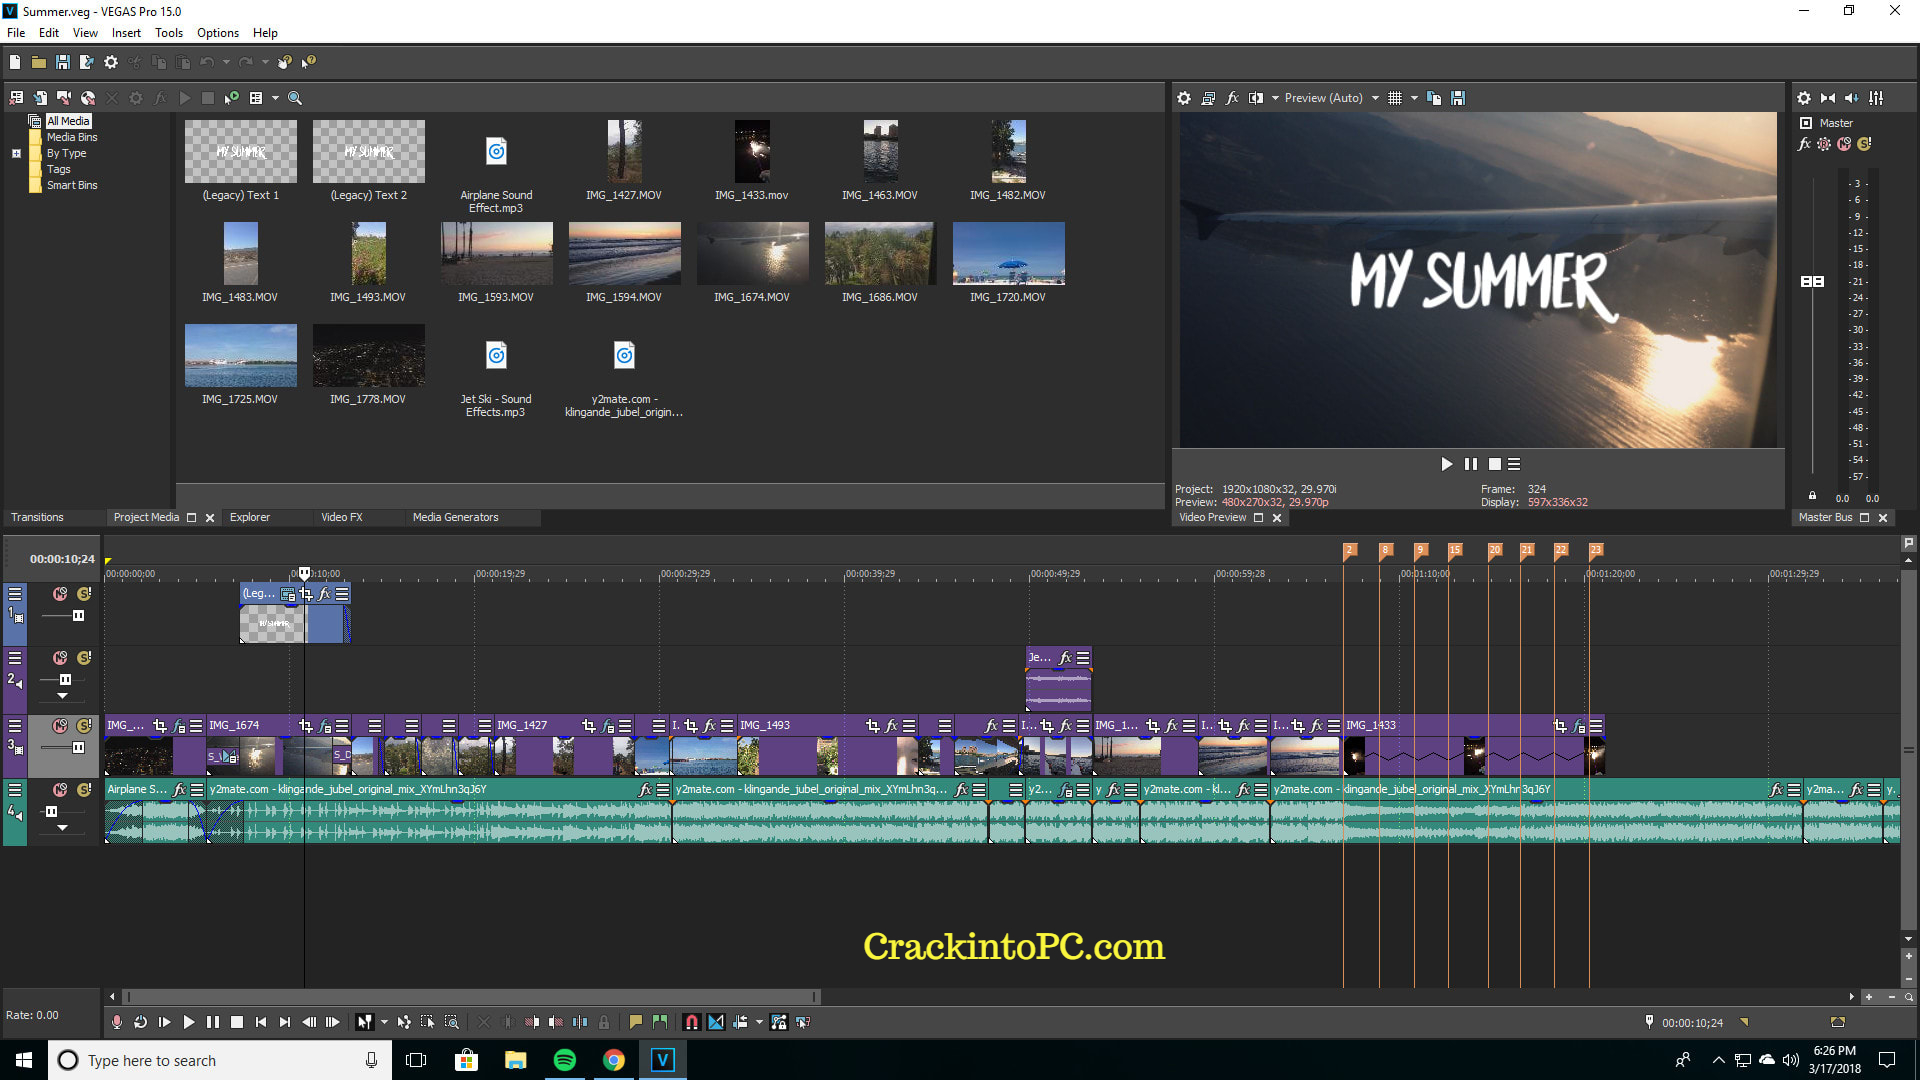The width and height of the screenshot is (1920, 1080).
Task: Click the video preview settings gear icon
Action: pyautogui.click(x=1184, y=96)
